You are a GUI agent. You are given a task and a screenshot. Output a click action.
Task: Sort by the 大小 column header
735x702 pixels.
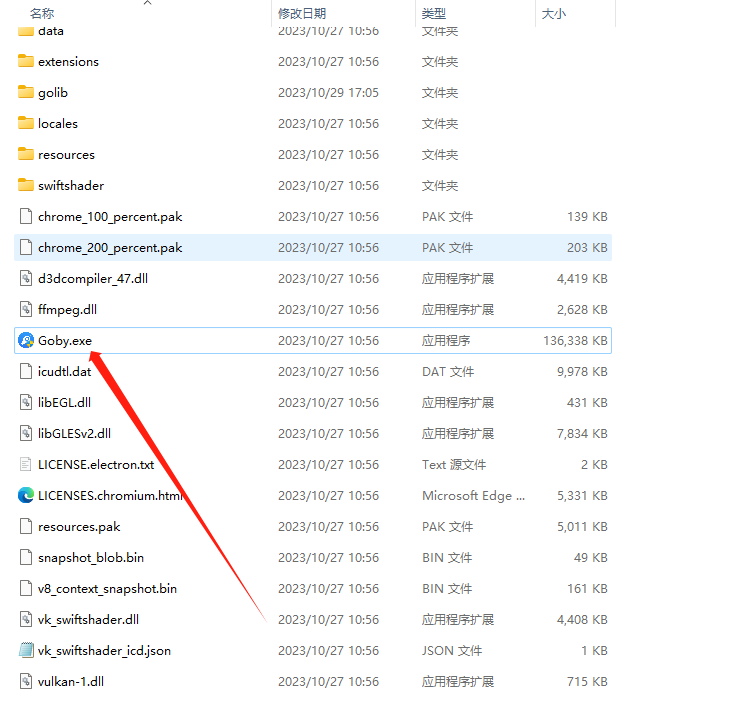click(x=554, y=14)
